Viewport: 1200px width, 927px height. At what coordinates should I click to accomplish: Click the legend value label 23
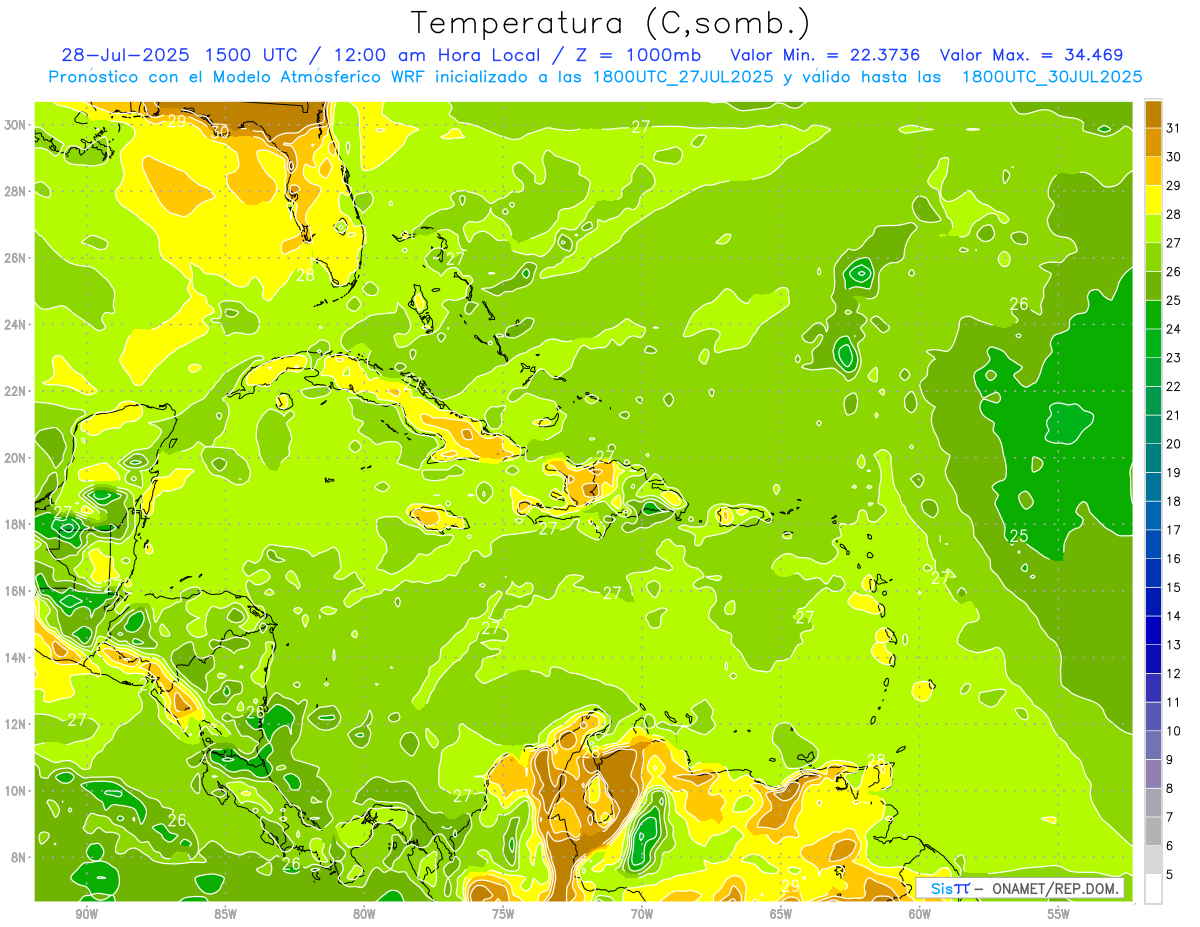coord(1174,358)
